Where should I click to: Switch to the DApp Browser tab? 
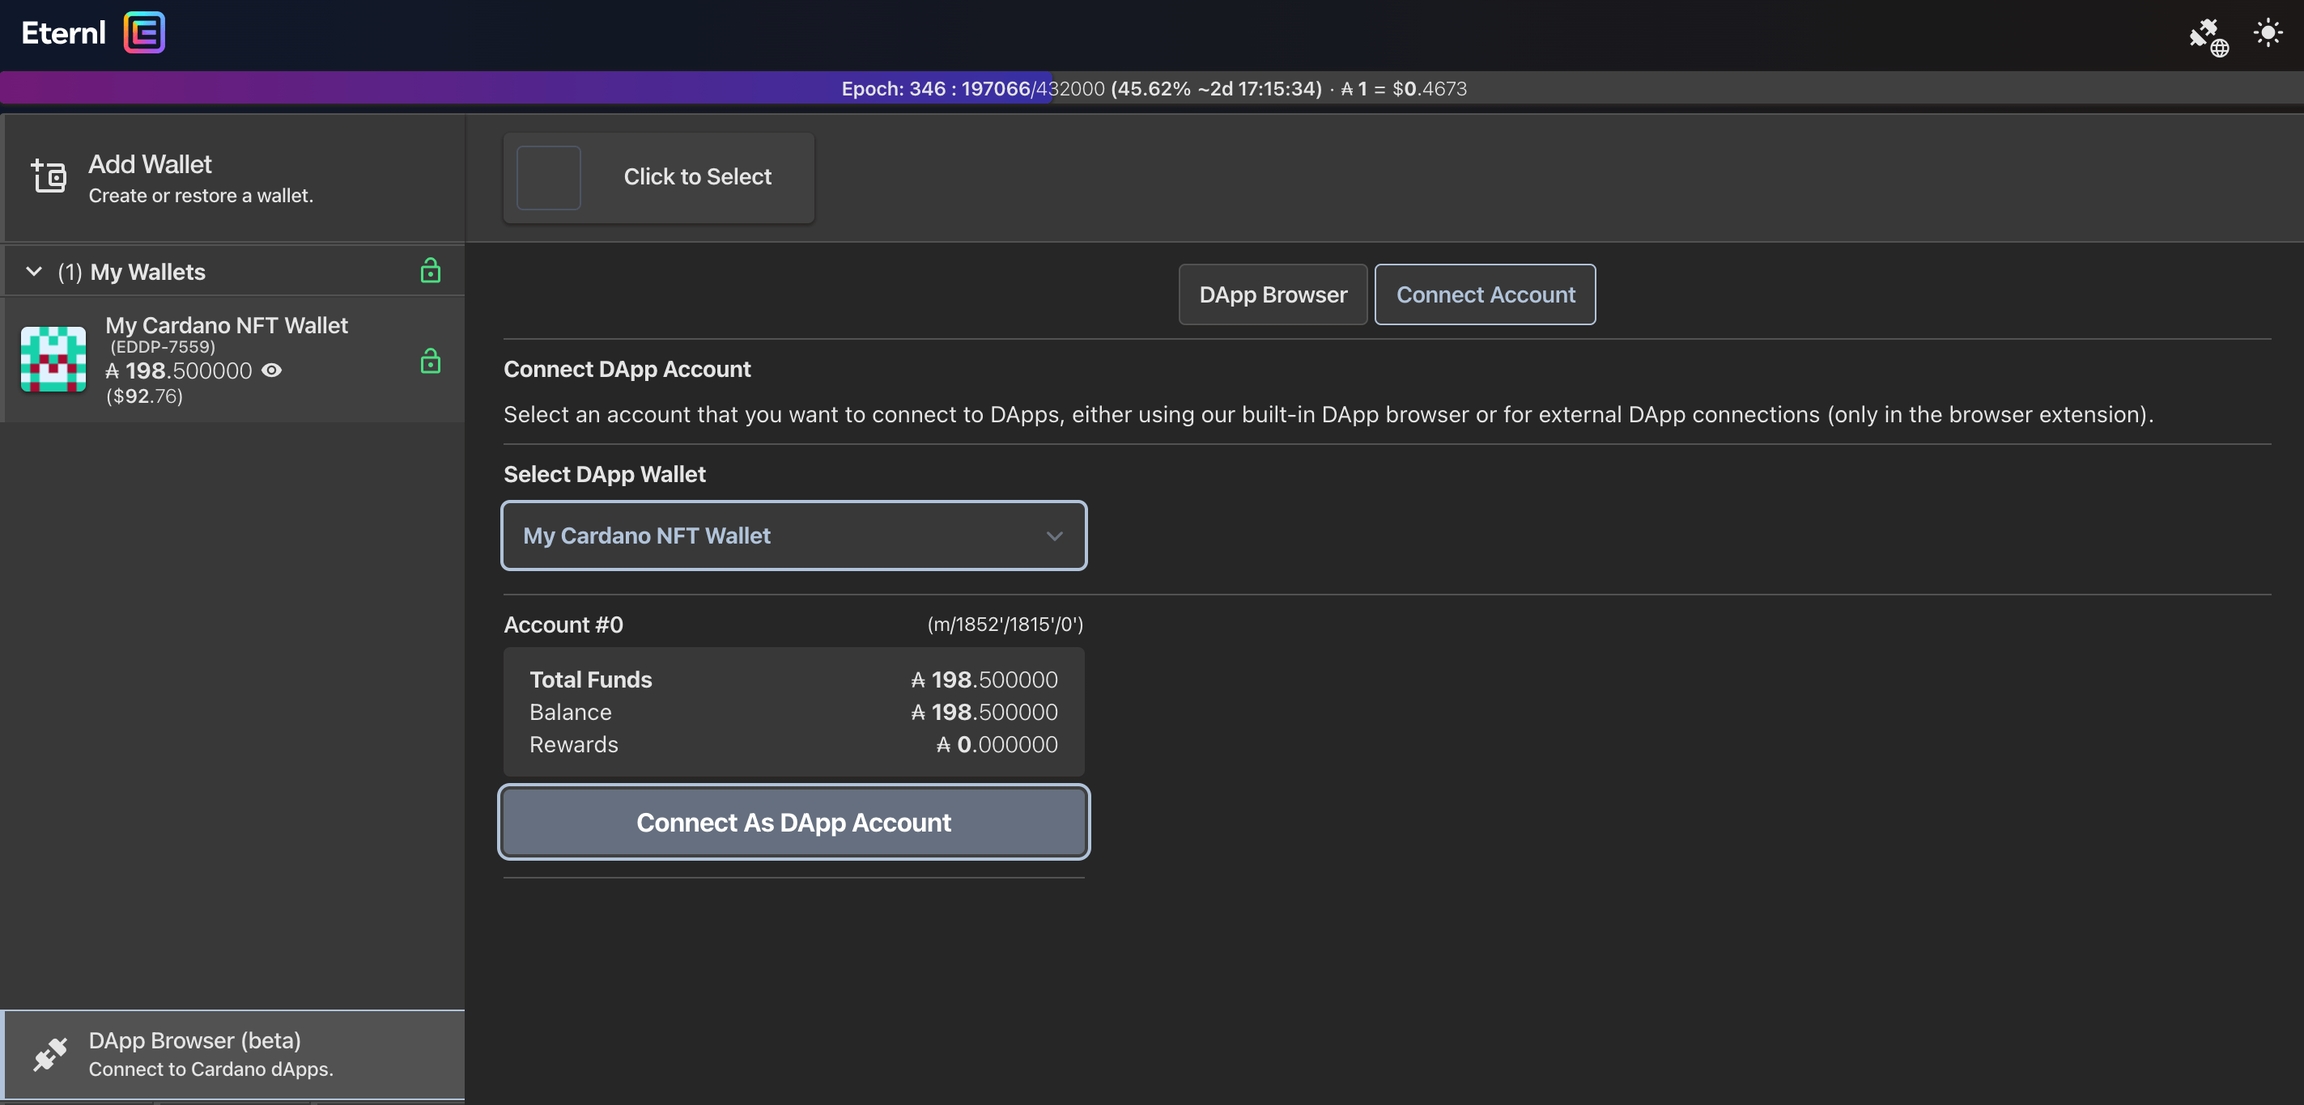pos(1272,295)
